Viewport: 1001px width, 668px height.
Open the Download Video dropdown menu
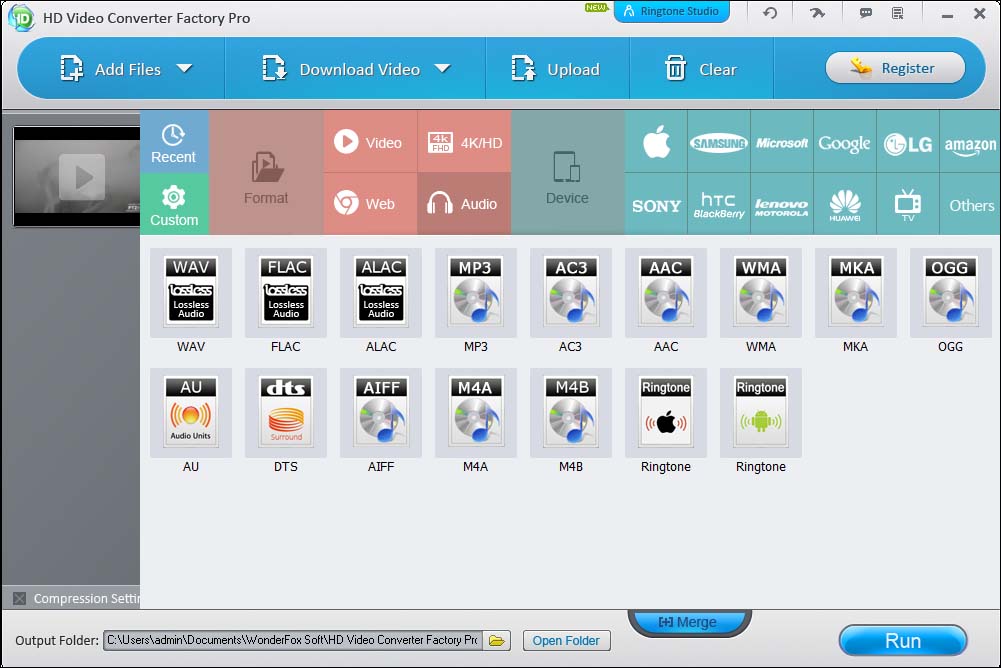[x=440, y=68]
